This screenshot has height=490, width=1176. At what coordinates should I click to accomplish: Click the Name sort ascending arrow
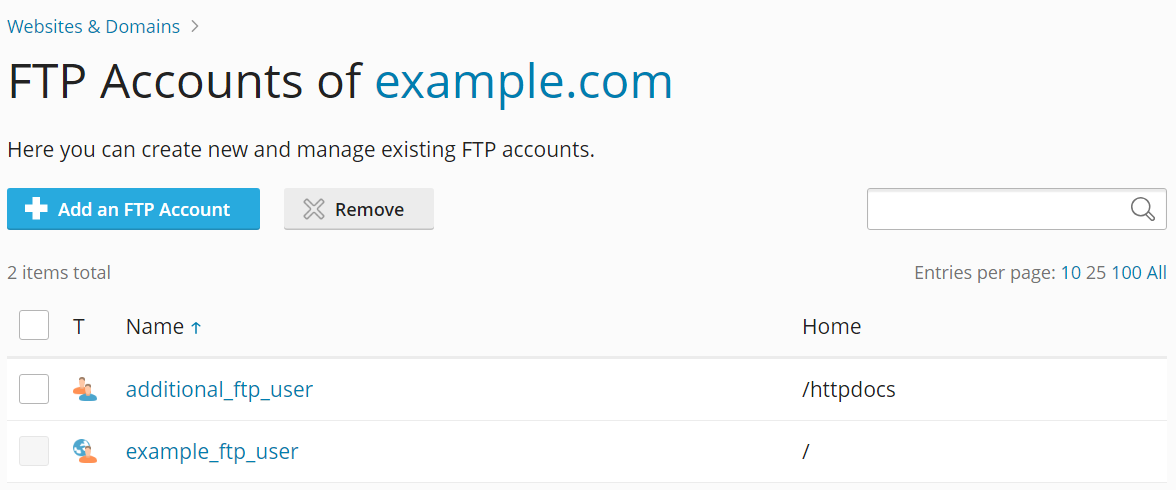pyautogui.click(x=196, y=327)
